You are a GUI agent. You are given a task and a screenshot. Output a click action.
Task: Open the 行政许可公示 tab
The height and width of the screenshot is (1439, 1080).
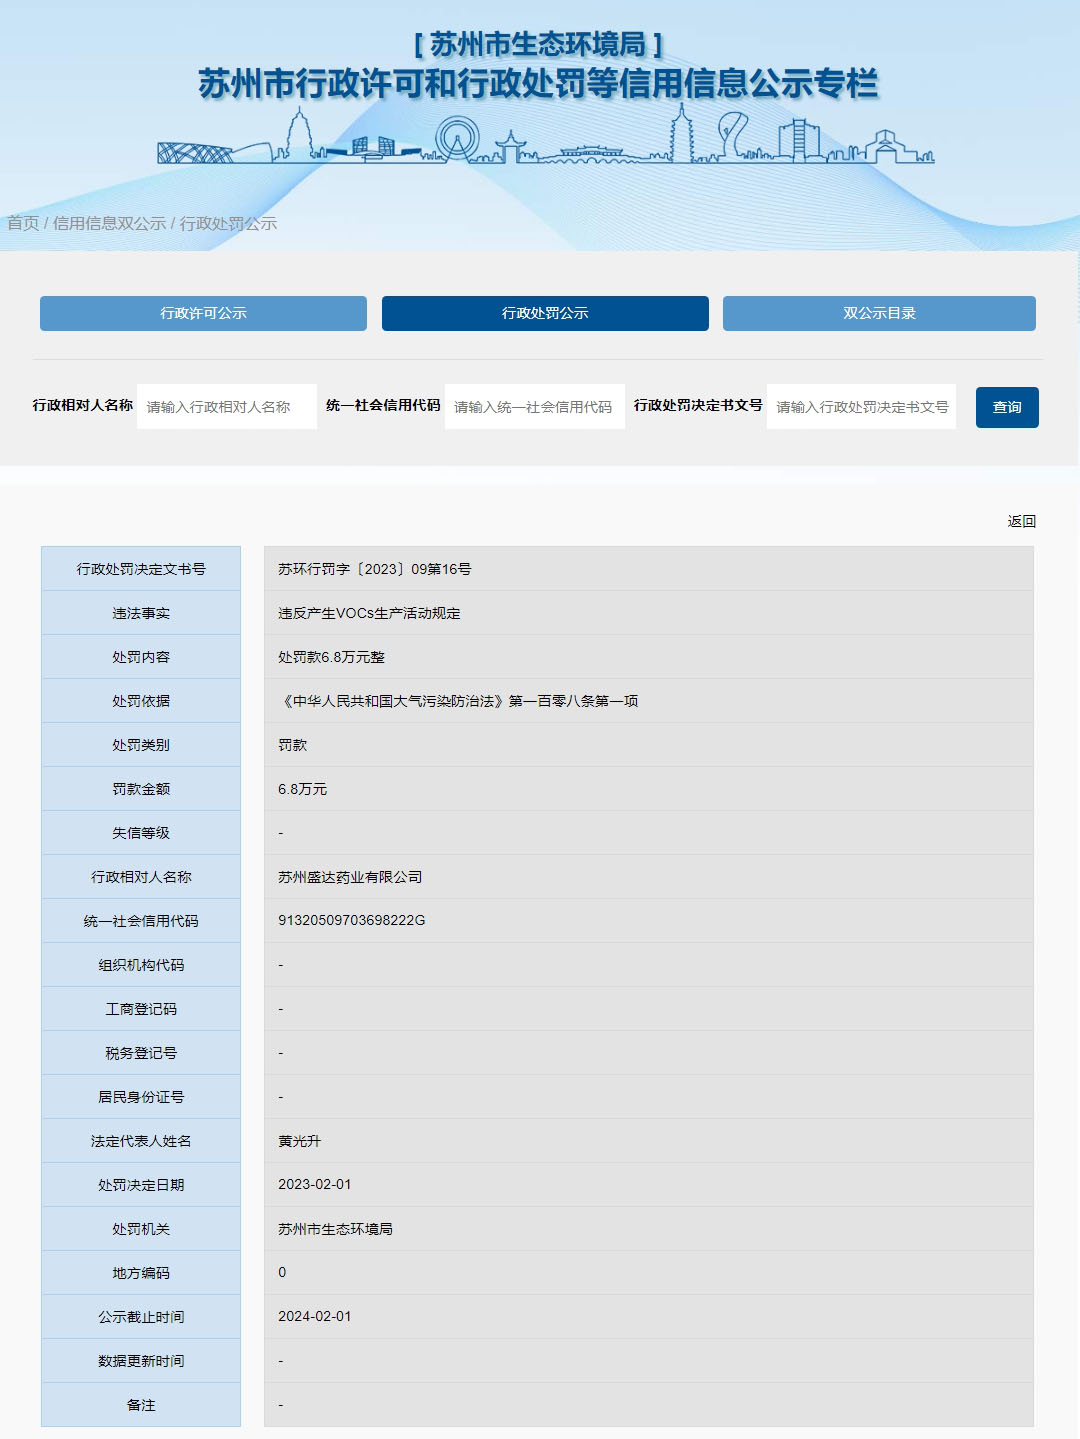(x=203, y=313)
